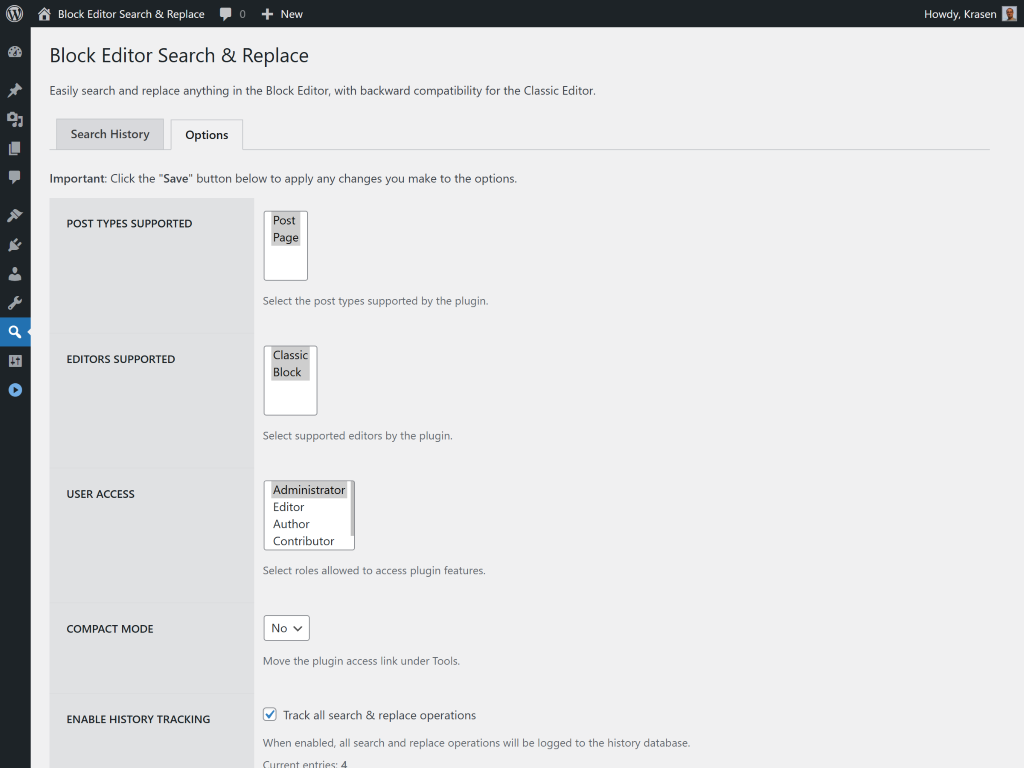The image size is (1024, 768).
Task: Toggle Track all search & replace operations
Action: (x=270, y=715)
